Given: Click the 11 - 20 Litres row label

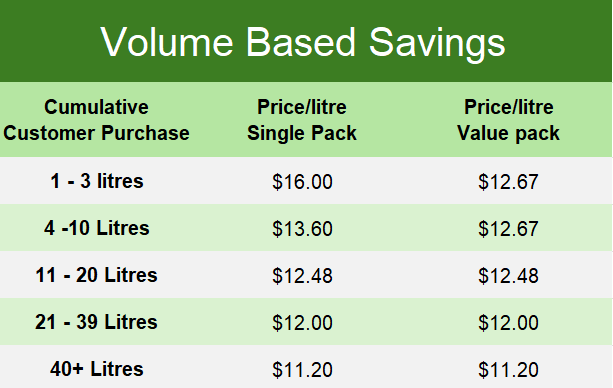Looking at the screenshot, I should [x=96, y=275].
